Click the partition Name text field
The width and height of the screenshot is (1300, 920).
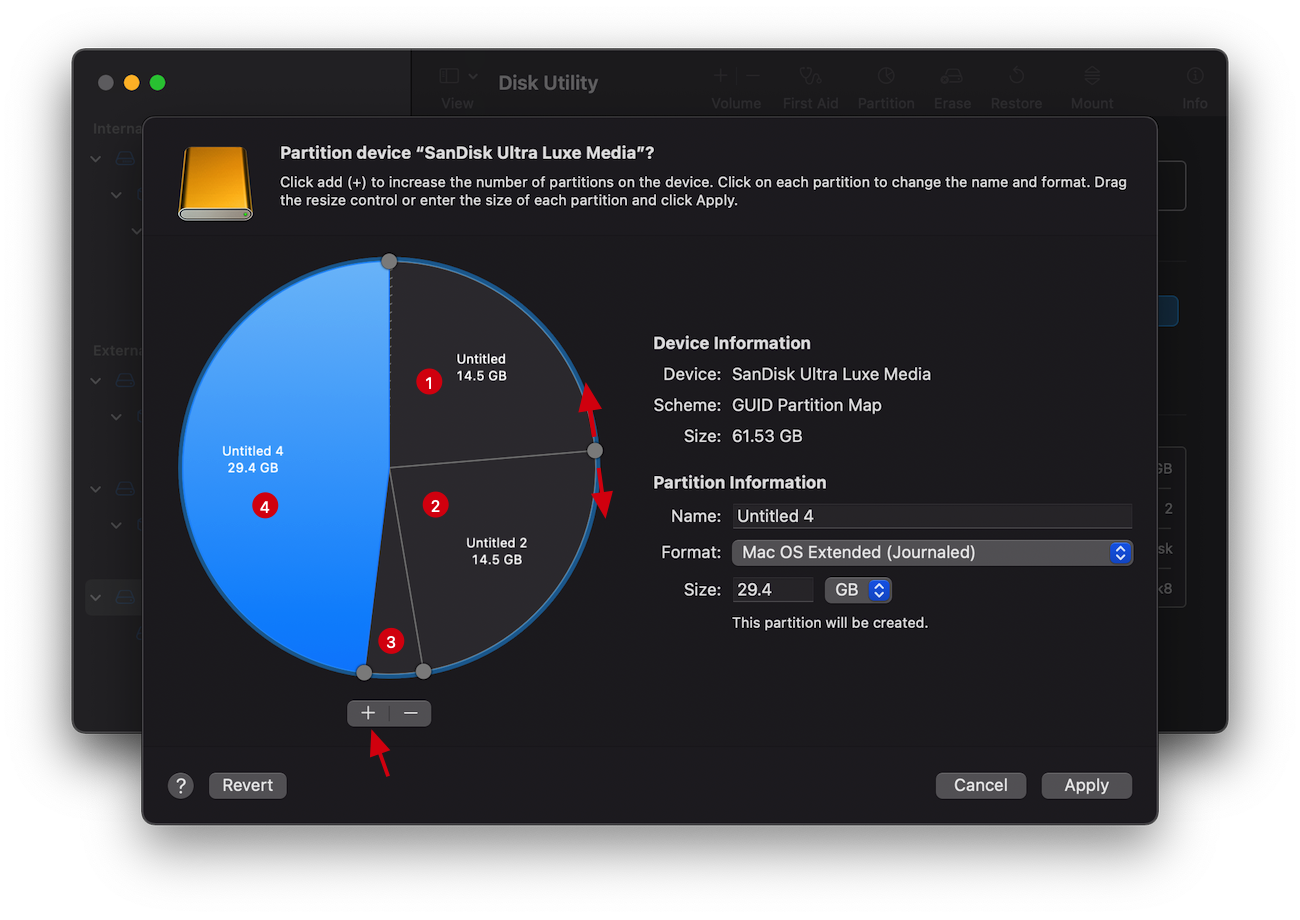pyautogui.click(x=932, y=516)
